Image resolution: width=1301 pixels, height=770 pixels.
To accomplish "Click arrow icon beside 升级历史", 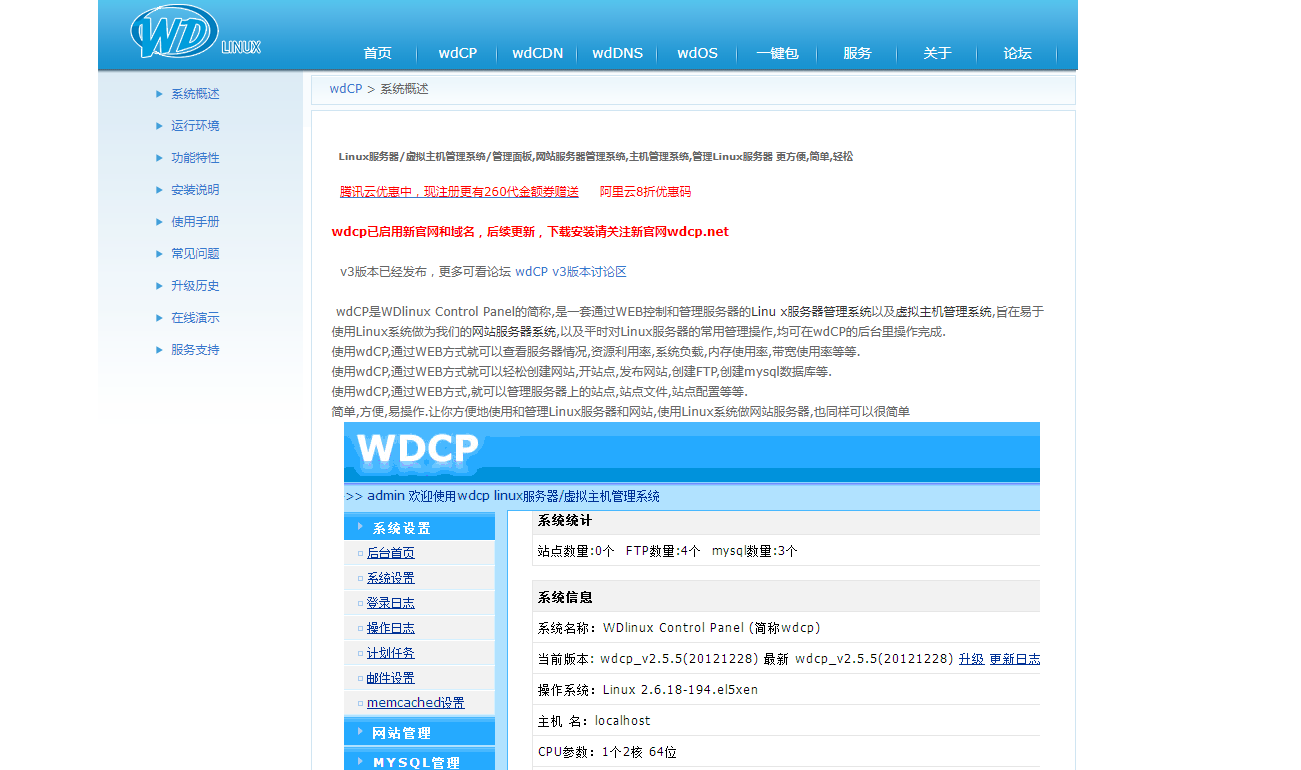I will [x=159, y=286].
